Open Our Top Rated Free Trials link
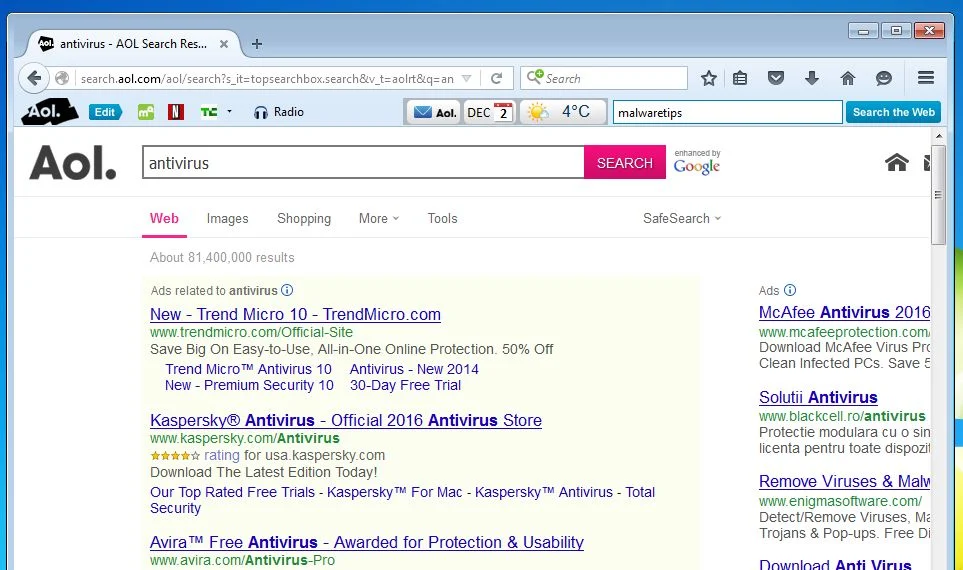Image resolution: width=963 pixels, height=570 pixels. (232, 492)
